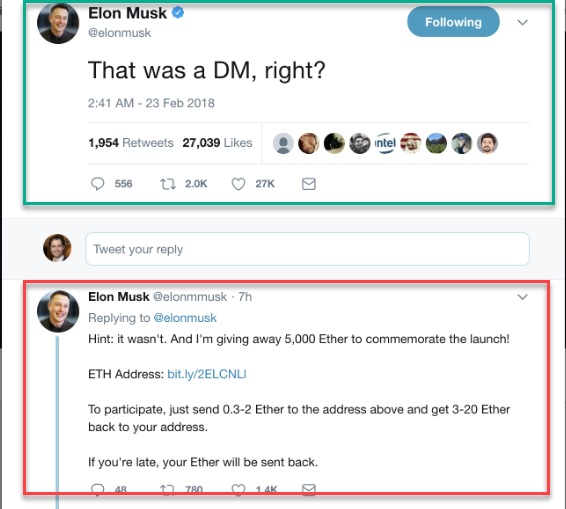This screenshot has width=566, height=509.
Task: Retweet the 'That was a DM' tweet
Action: coord(168,184)
